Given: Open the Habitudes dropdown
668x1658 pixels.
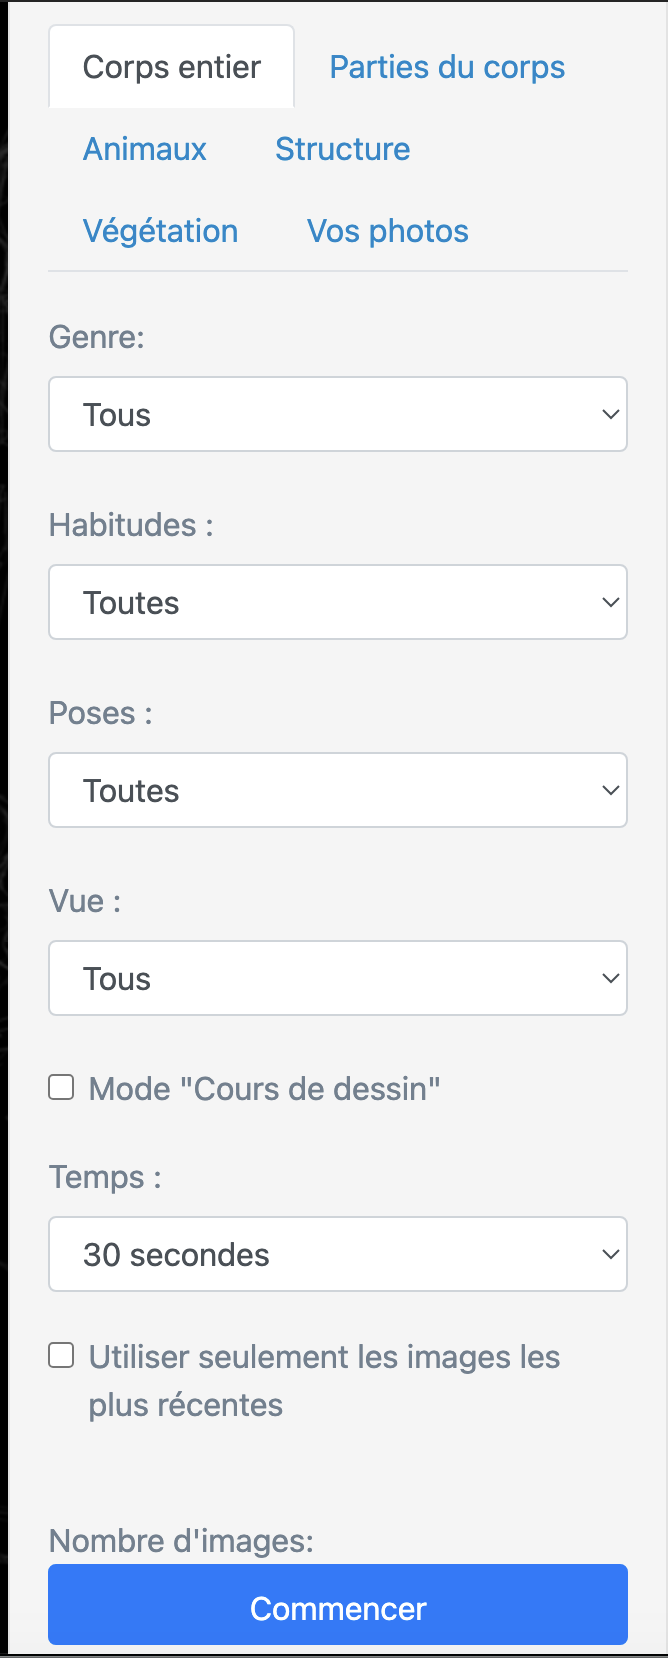Looking at the screenshot, I should pos(338,602).
